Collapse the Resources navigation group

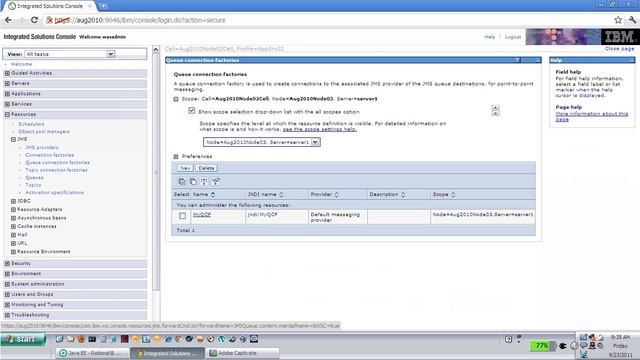tap(7, 115)
